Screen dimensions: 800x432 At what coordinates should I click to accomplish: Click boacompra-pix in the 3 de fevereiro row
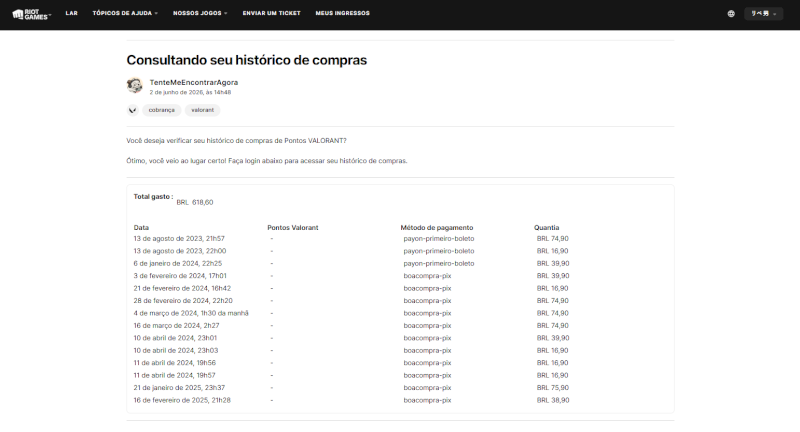click(x=428, y=276)
